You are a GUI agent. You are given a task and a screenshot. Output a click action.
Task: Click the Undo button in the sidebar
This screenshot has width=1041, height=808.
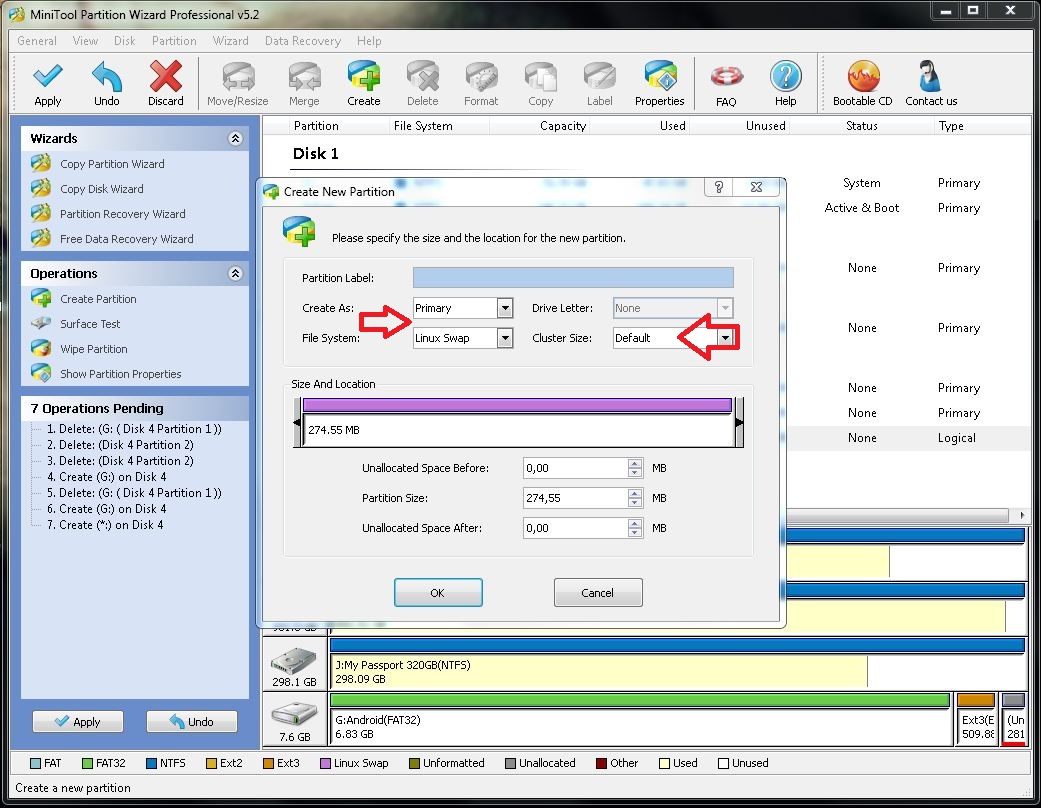[x=191, y=721]
